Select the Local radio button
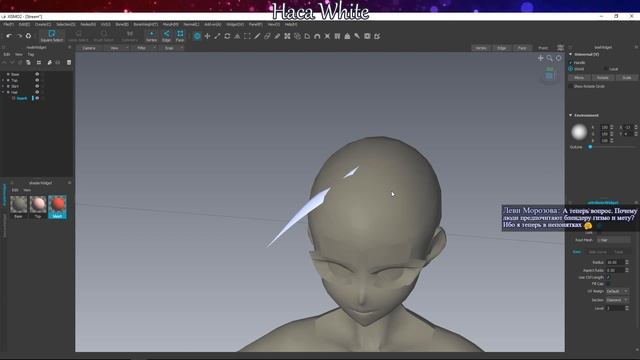Viewport: 640px width, 360px height. 606,69
